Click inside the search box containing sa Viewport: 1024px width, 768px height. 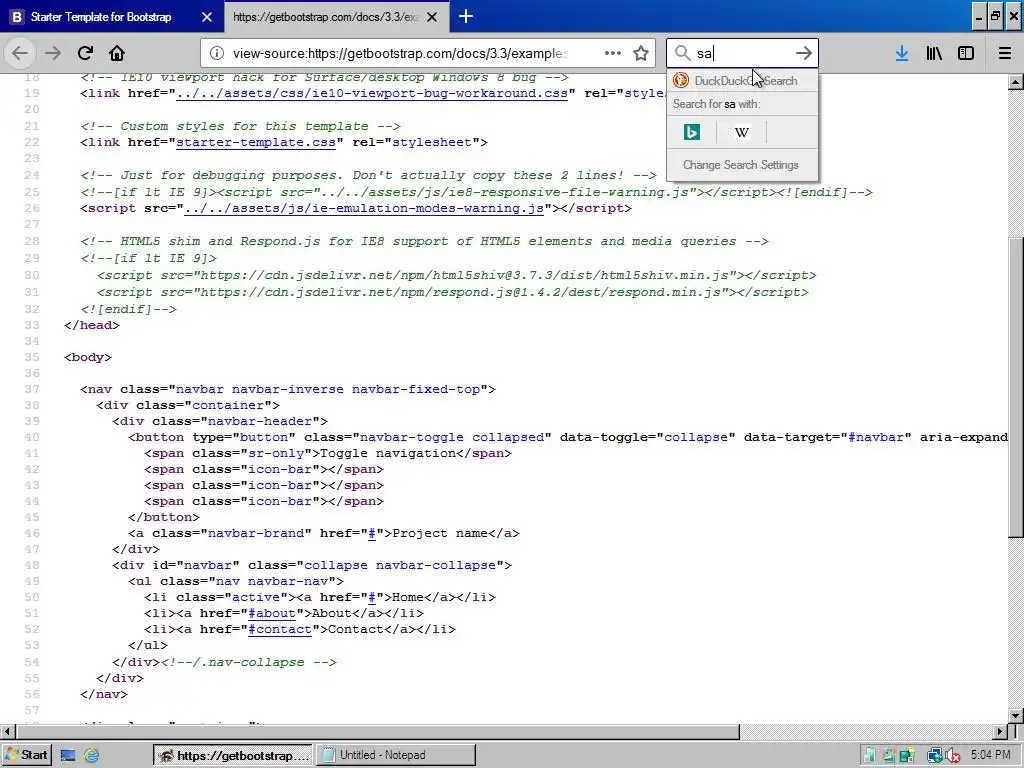(743, 53)
